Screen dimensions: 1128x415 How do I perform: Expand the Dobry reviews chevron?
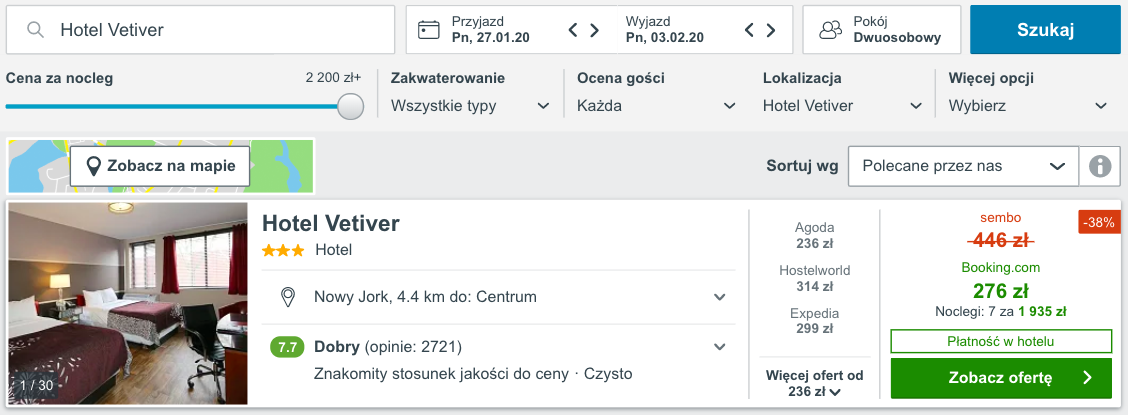pos(719,347)
